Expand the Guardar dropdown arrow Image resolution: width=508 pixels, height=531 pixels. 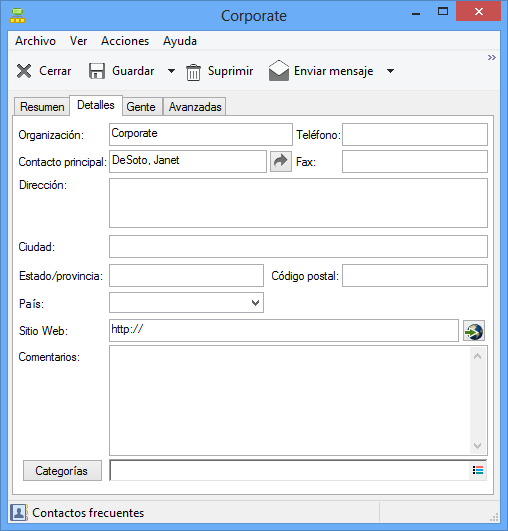click(x=171, y=71)
